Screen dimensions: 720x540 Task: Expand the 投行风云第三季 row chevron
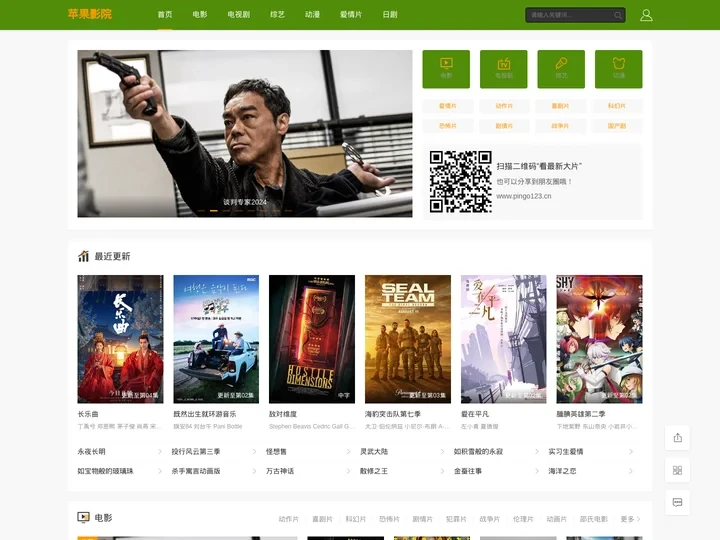coord(254,452)
